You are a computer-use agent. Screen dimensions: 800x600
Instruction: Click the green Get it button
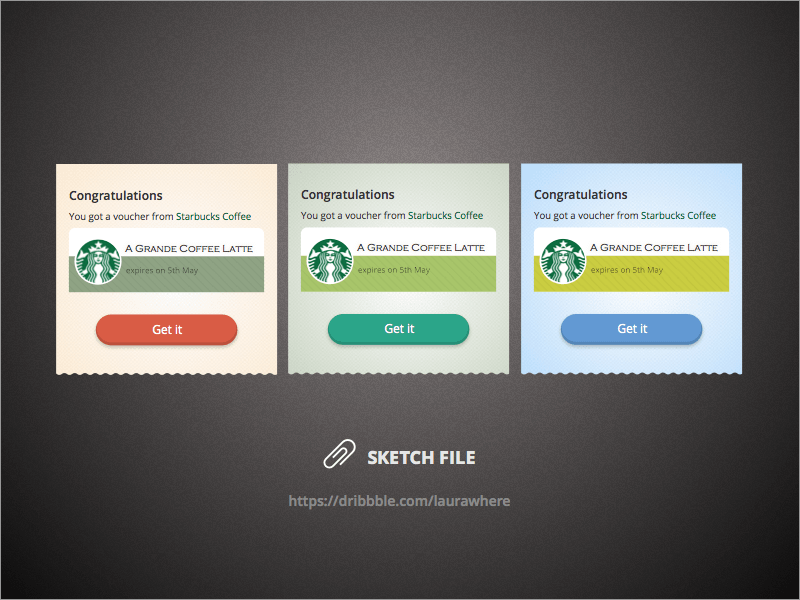tap(398, 329)
